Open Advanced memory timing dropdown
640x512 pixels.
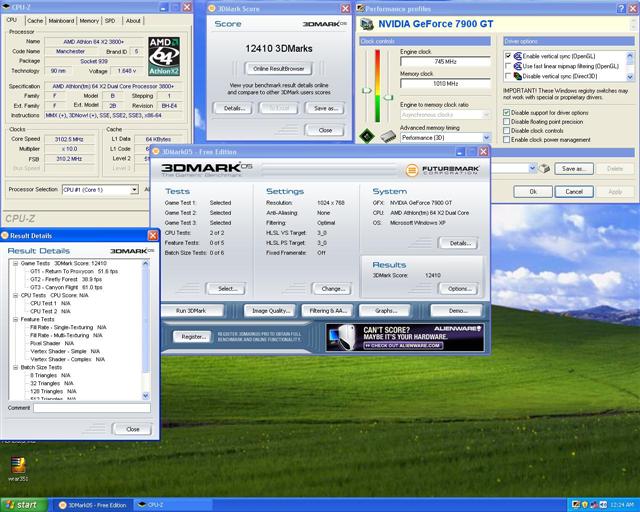pyautogui.click(x=486, y=138)
